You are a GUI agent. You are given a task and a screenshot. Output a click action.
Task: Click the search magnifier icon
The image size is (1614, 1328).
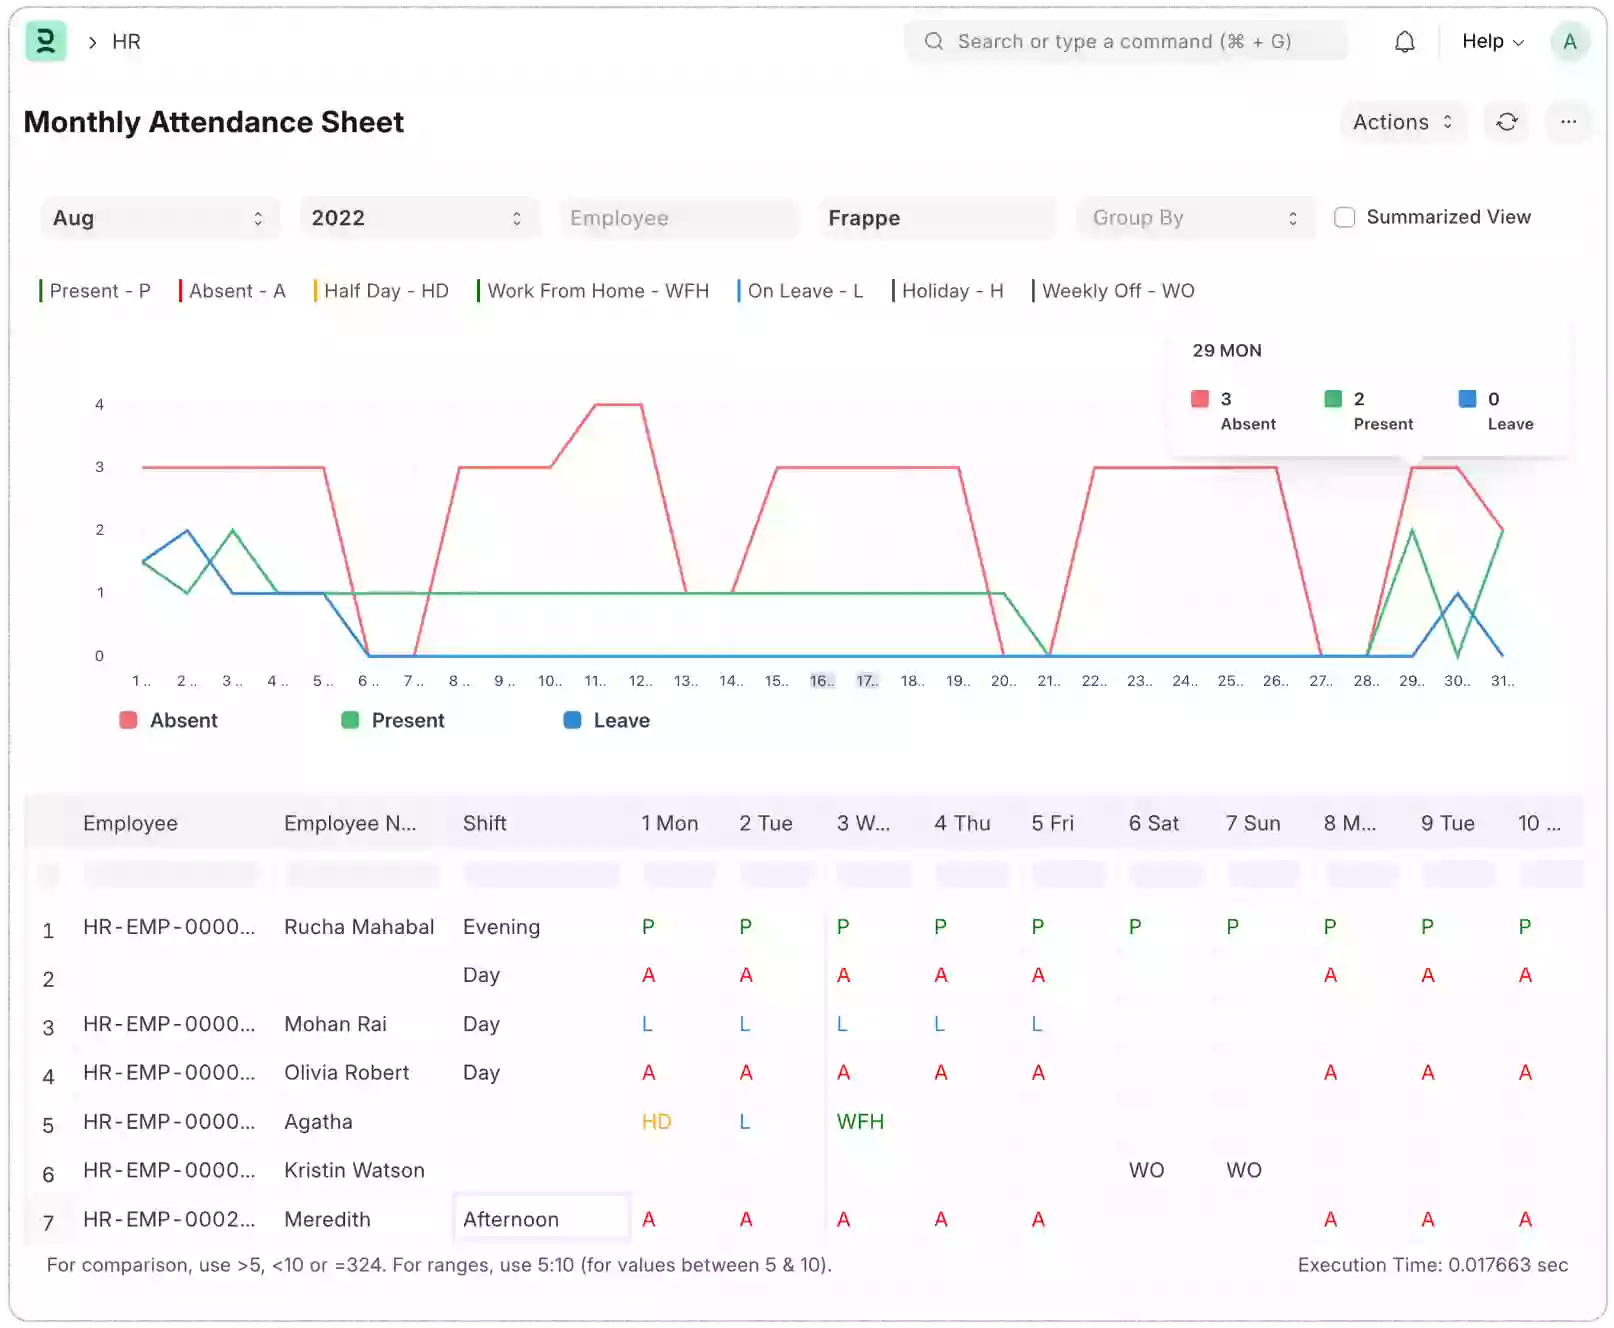(x=933, y=41)
